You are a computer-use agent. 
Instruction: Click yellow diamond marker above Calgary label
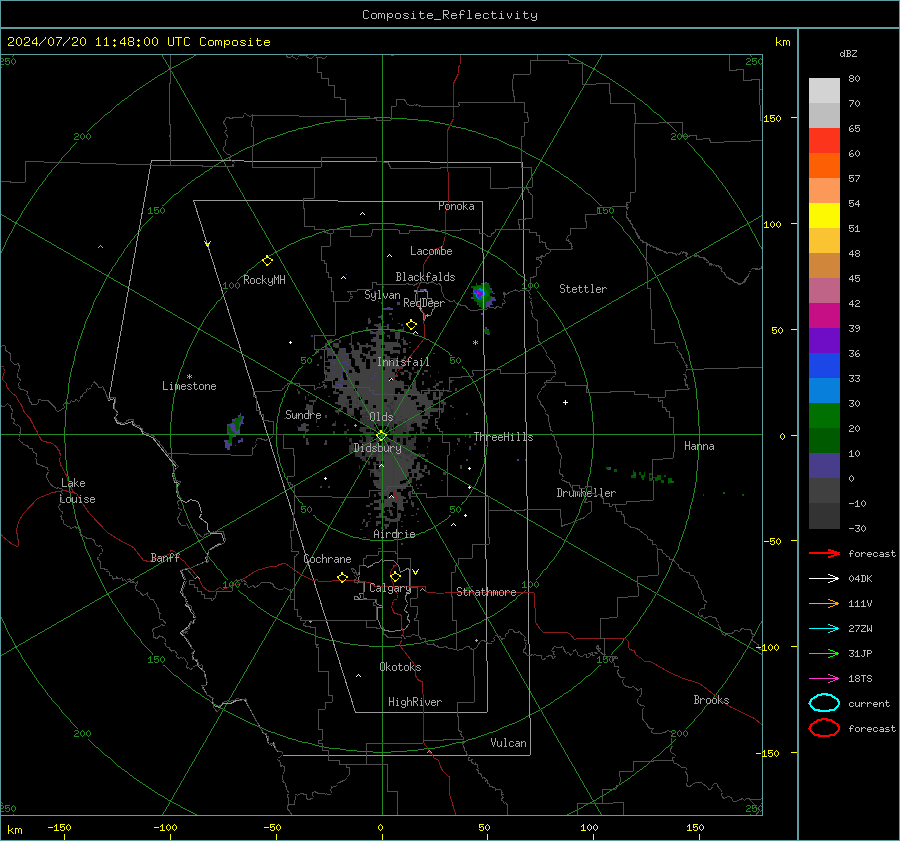(x=395, y=576)
